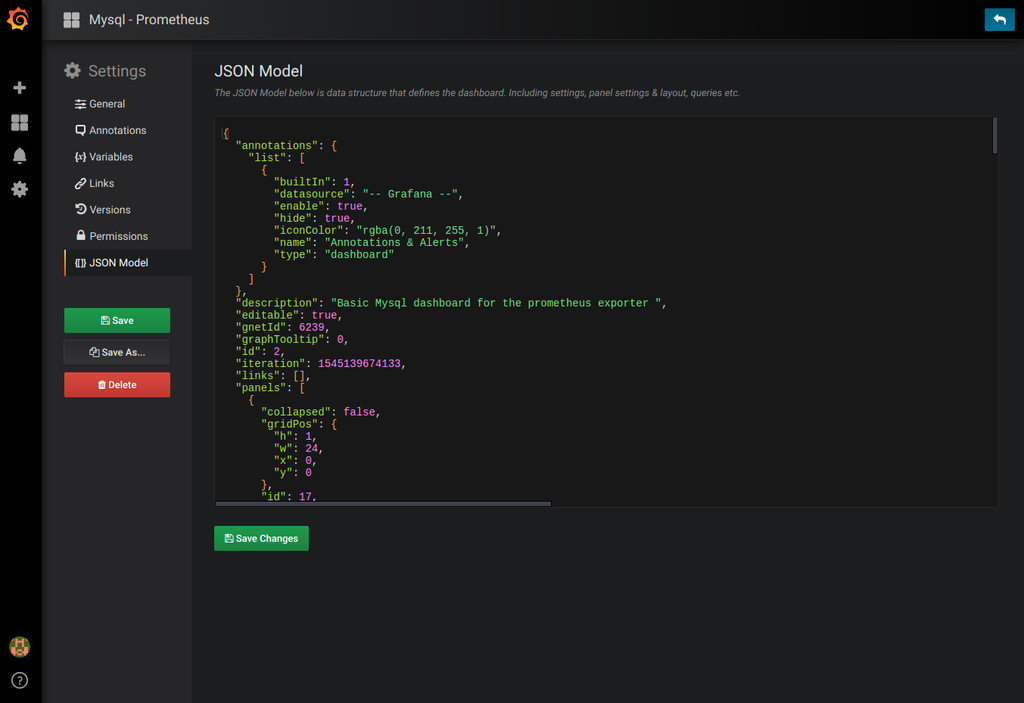The image size is (1024, 703).
Task: Click the "gridPos": { line
Action: coord(299,425)
